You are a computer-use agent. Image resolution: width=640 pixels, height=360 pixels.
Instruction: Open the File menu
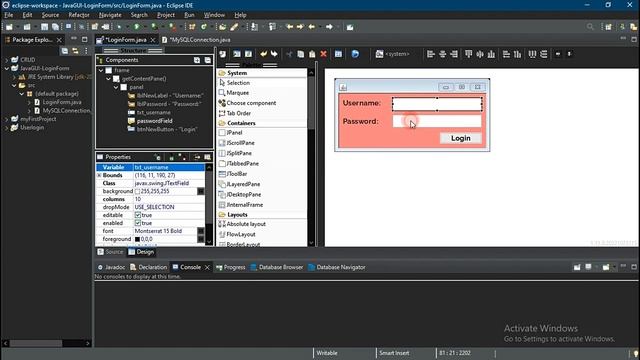(x=9, y=15)
